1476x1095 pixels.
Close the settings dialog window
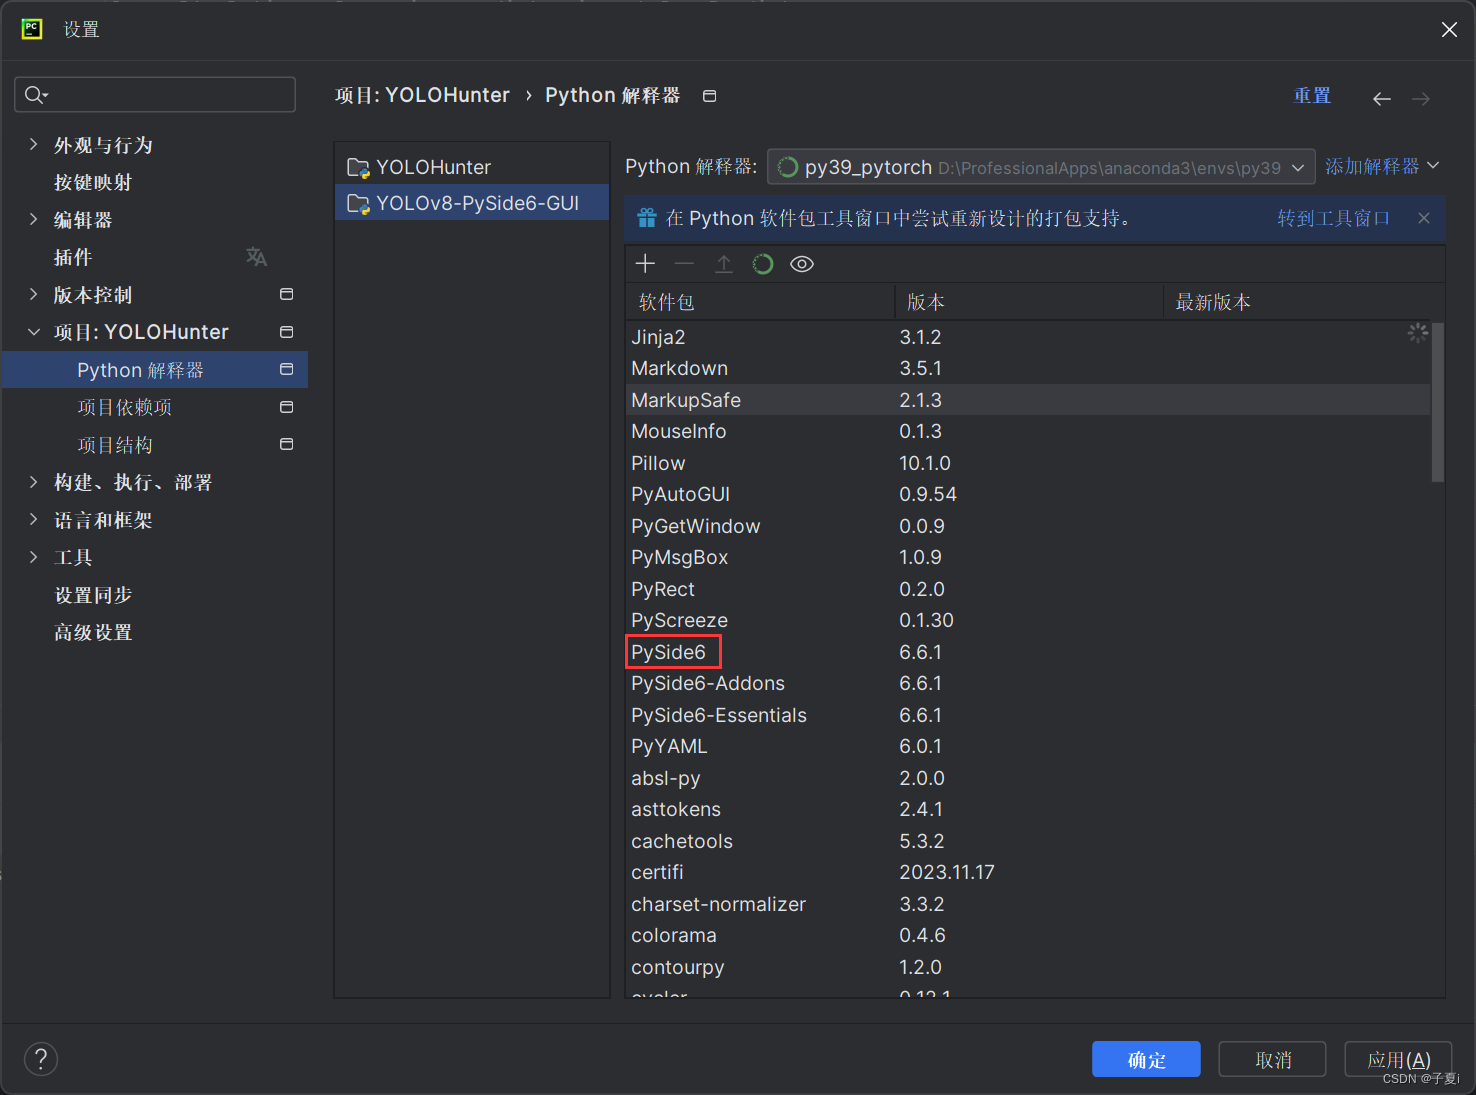click(x=1449, y=30)
